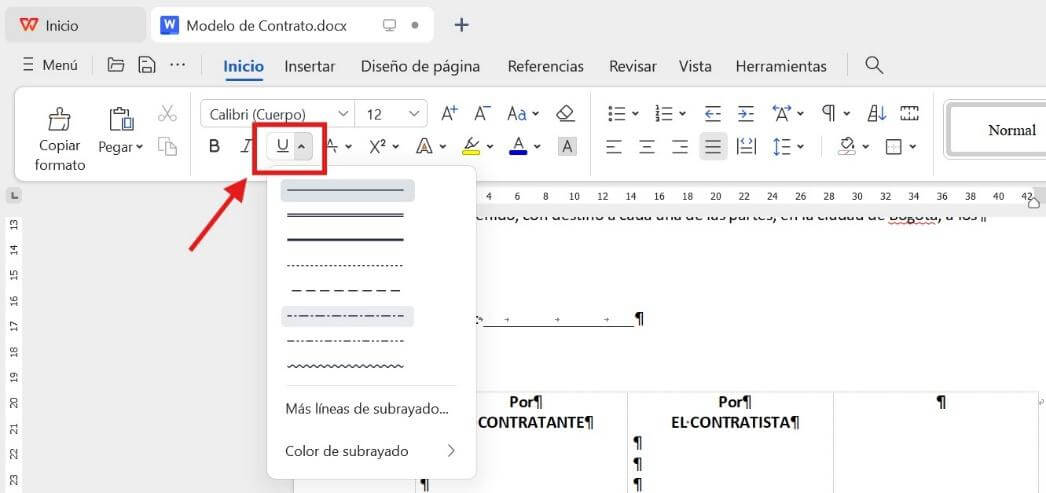Collapse the underline style dropdown arrow
The height and width of the screenshot is (493, 1046).
click(302, 147)
